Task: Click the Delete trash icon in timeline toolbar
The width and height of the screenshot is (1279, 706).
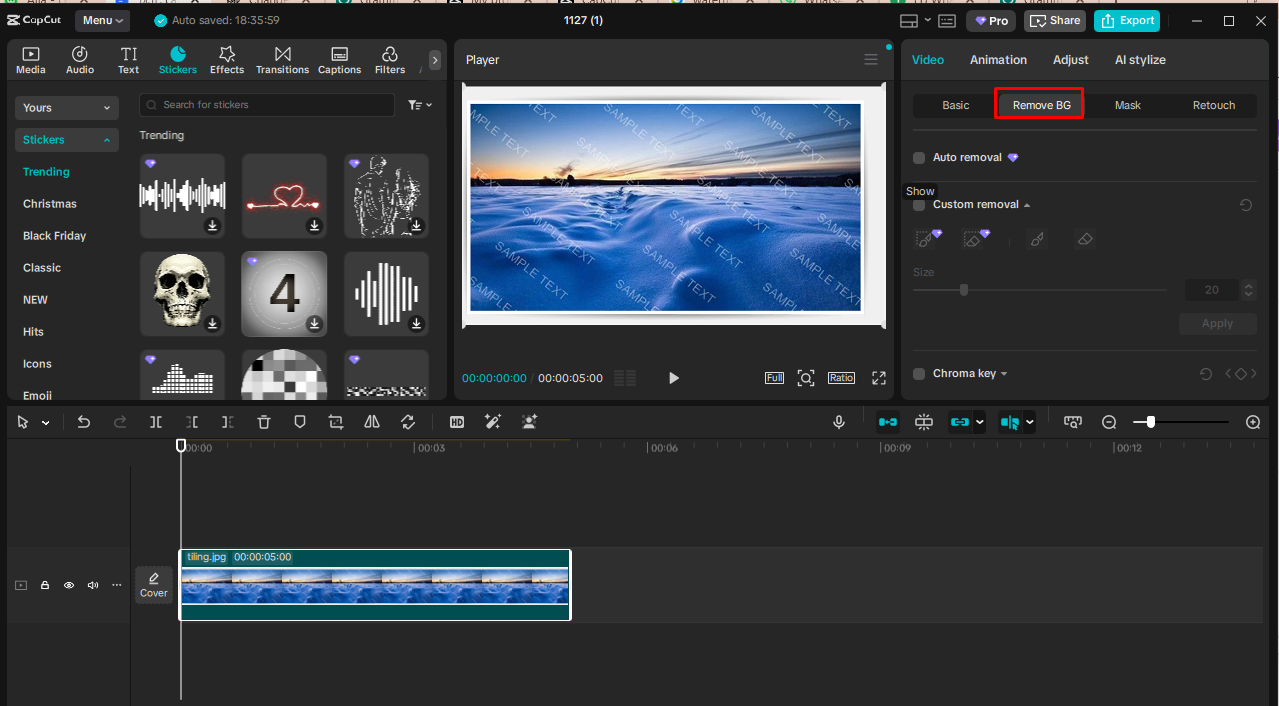Action: tap(264, 422)
